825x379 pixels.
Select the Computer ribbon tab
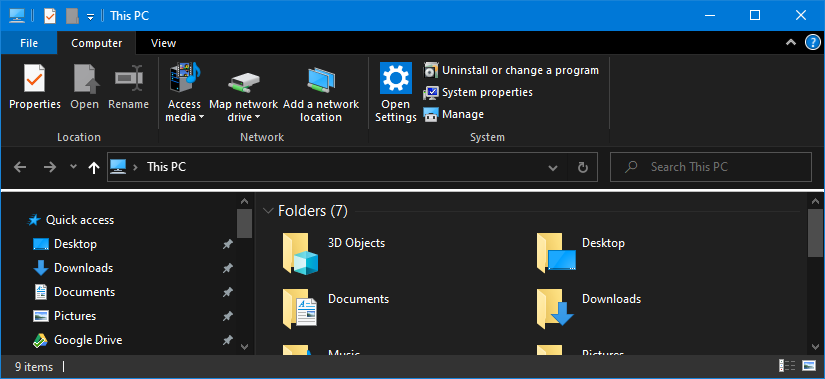[97, 43]
